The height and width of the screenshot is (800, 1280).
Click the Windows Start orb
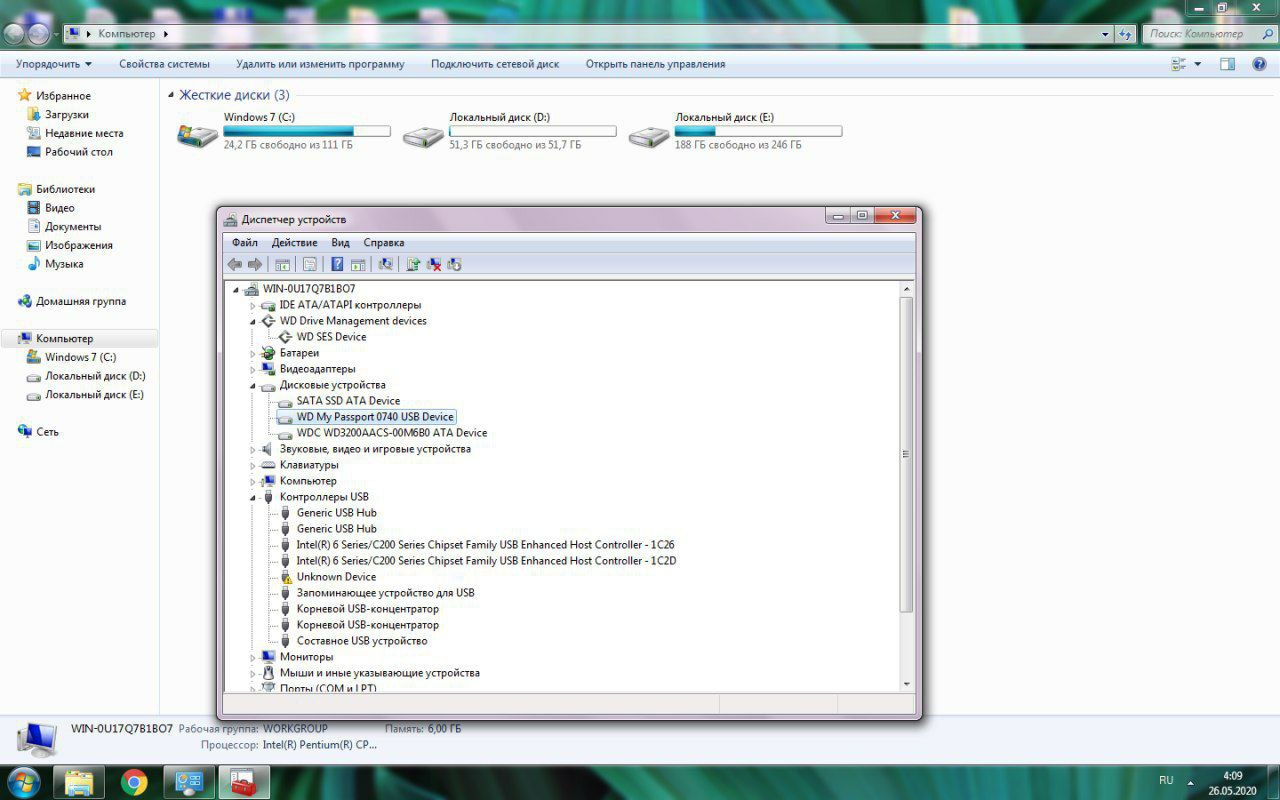(x=23, y=781)
